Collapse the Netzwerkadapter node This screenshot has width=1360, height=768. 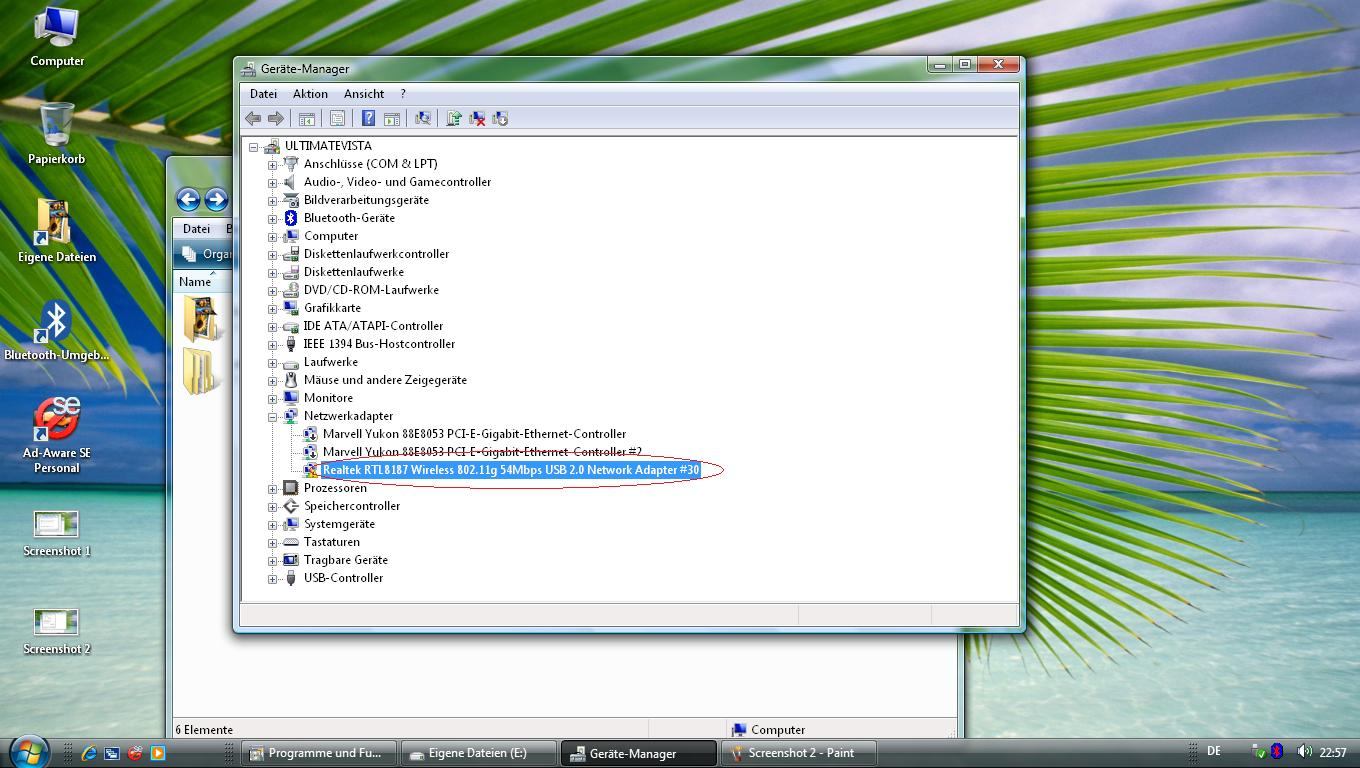click(272, 416)
